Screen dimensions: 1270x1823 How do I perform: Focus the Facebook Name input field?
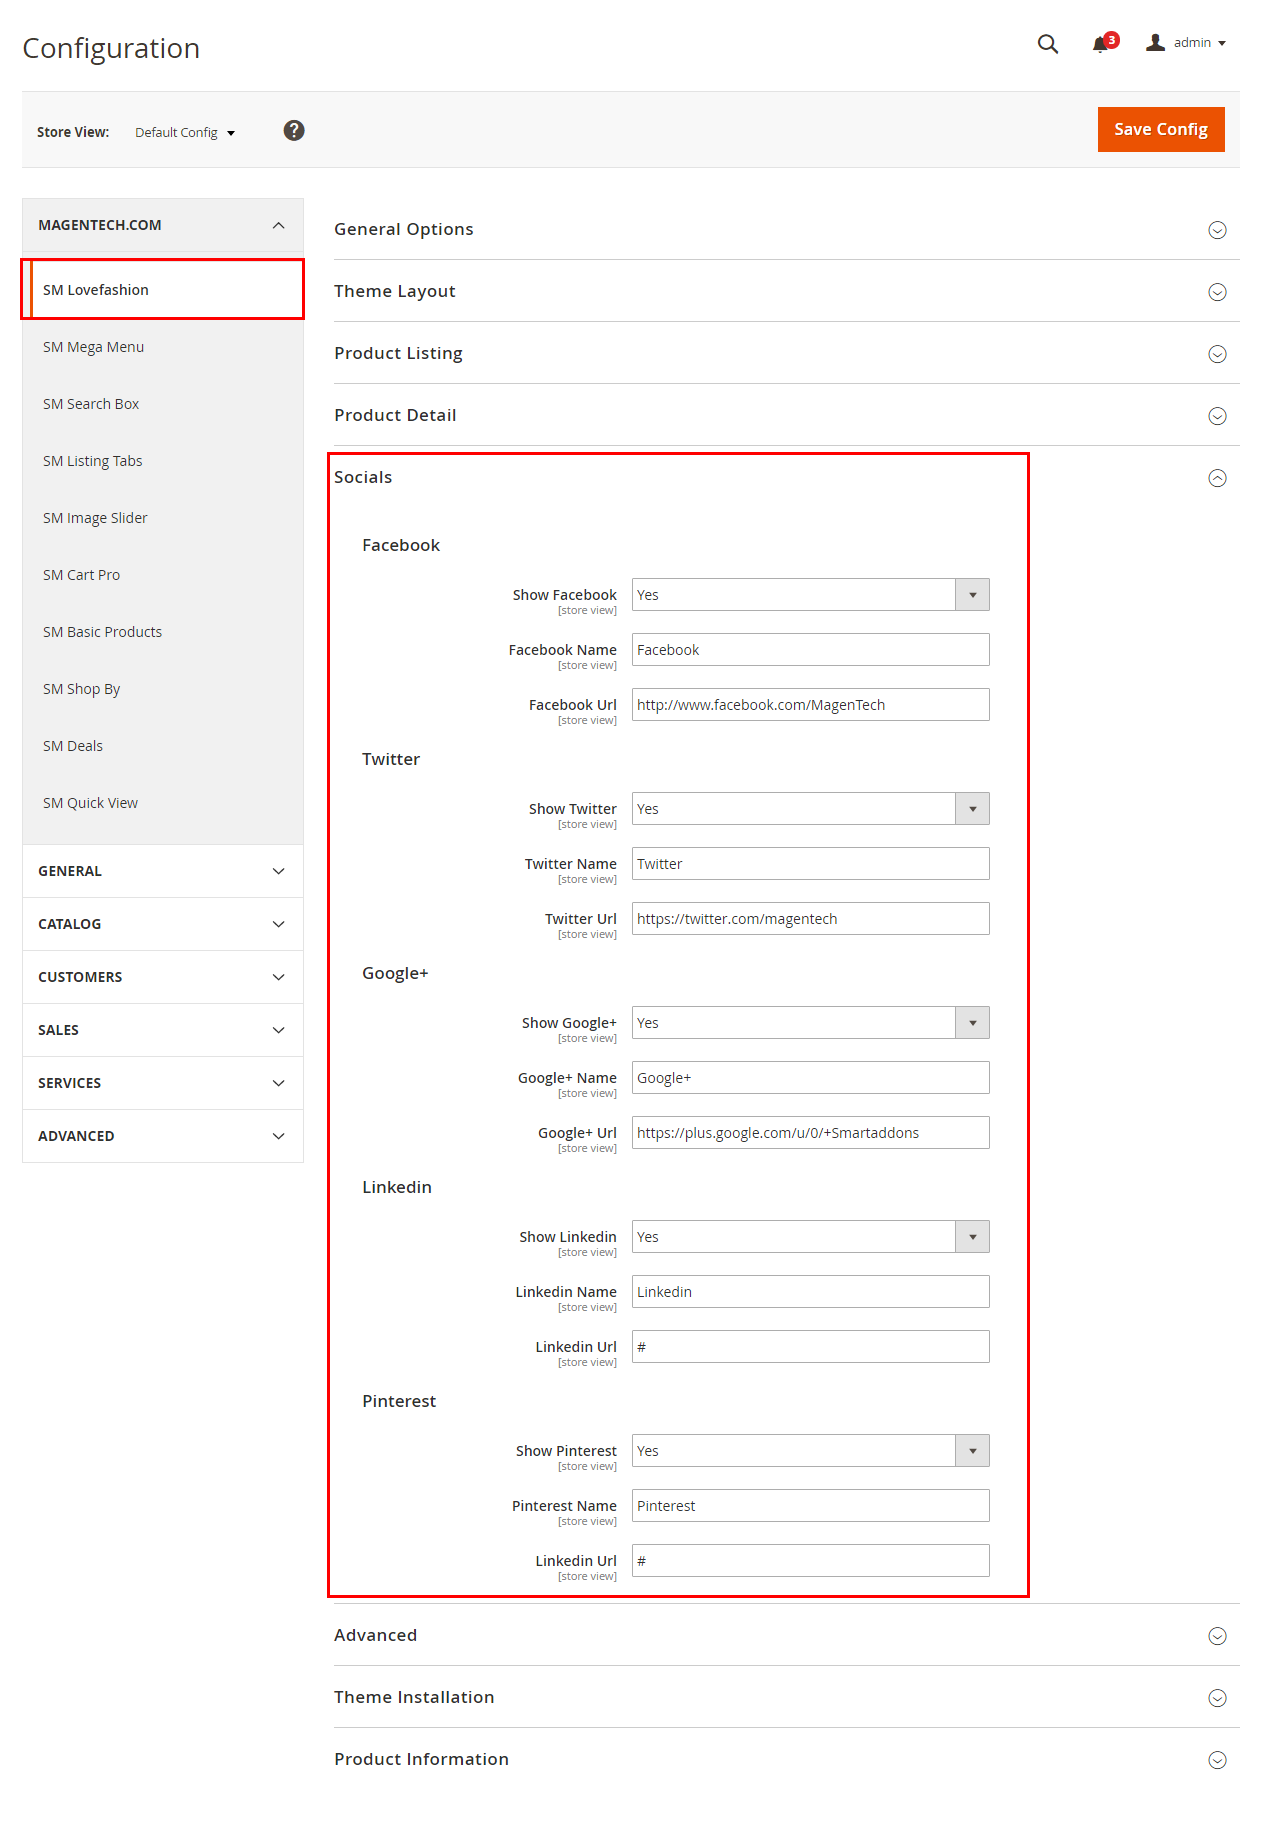click(x=811, y=650)
